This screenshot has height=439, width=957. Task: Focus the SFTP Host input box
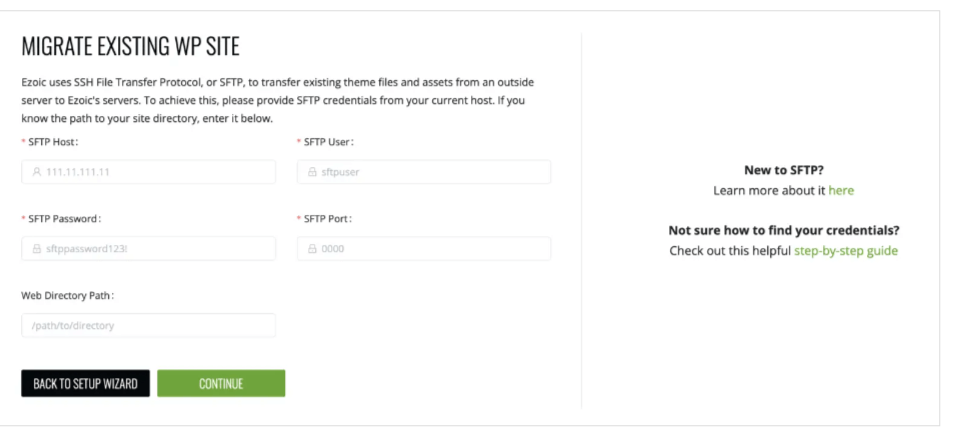[148, 172]
